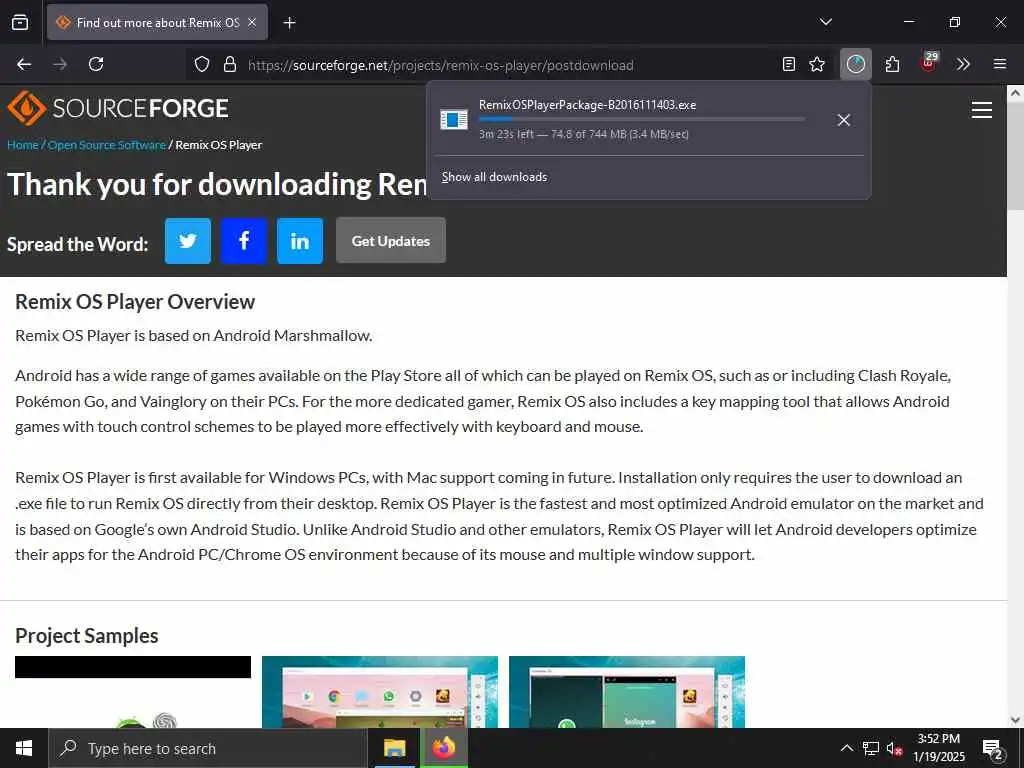Toggle reader view icon

tap(789, 64)
